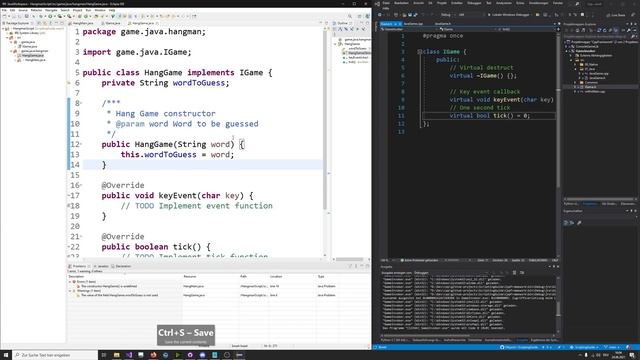The height and width of the screenshot is (360, 640).
Task: Select IGame.h in Solution Explorer
Action: click(x=590, y=87)
